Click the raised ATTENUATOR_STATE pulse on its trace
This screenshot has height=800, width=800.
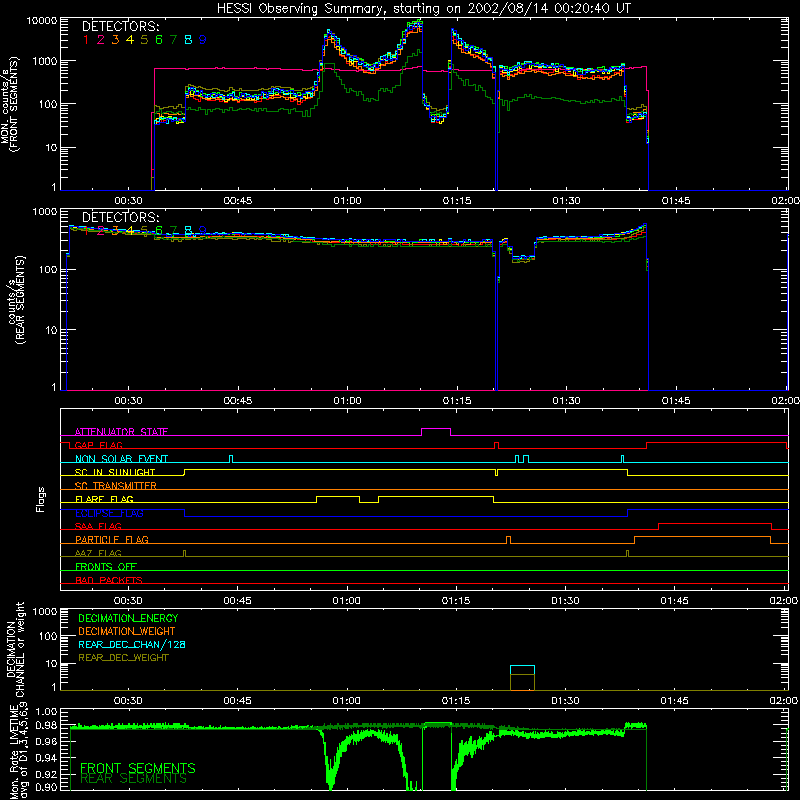436,429
